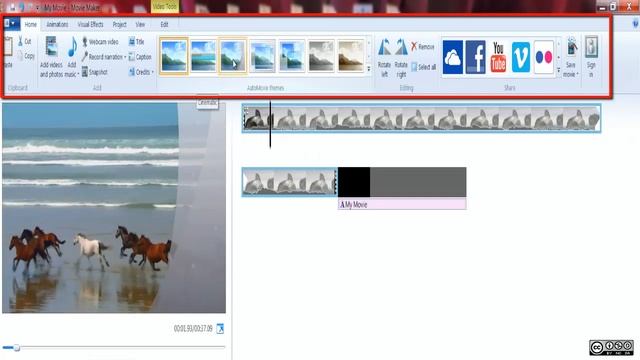This screenshot has height=360, width=640.
Task: Click Webcam video
Action: click(x=100, y=42)
